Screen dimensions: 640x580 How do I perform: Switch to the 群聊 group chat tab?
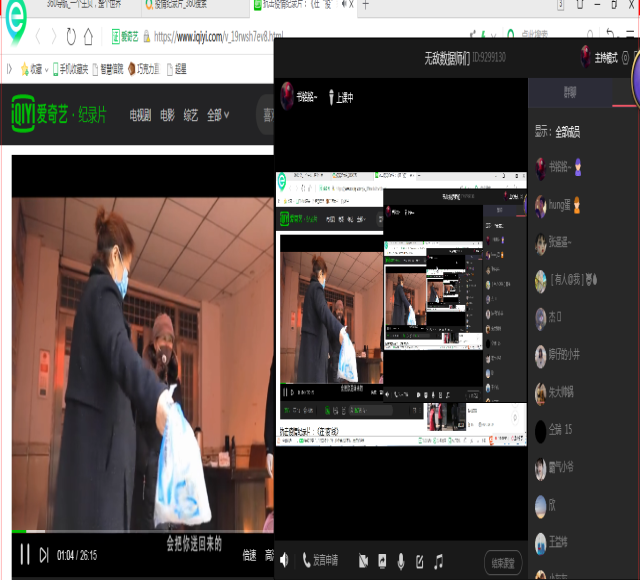click(x=569, y=91)
